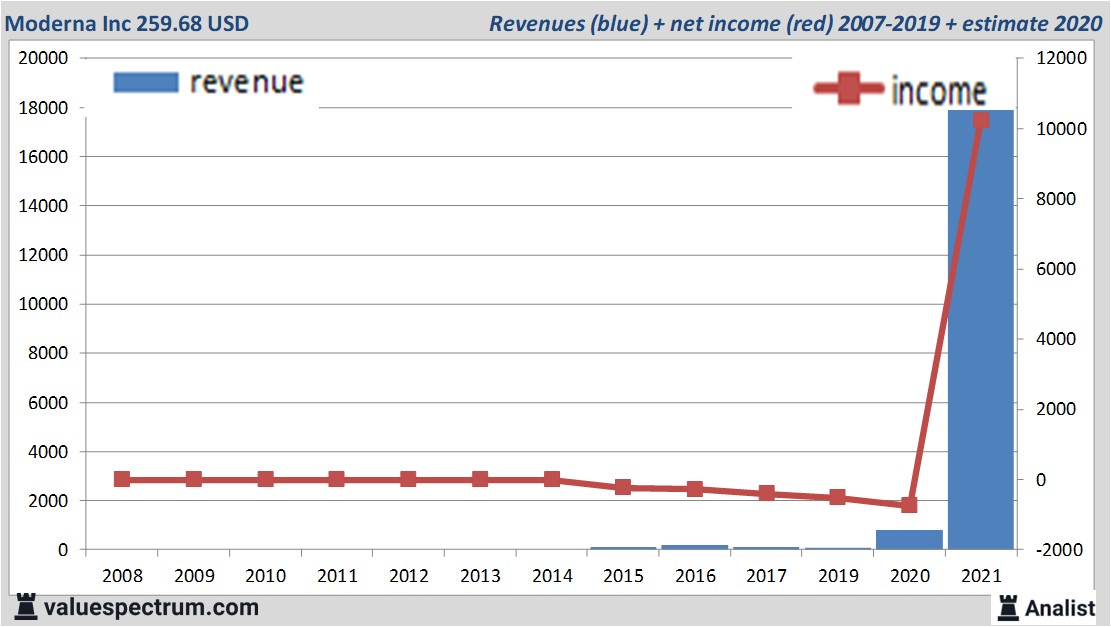Click the x-axis label 2013
1111x627 pixels.
(x=480, y=576)
